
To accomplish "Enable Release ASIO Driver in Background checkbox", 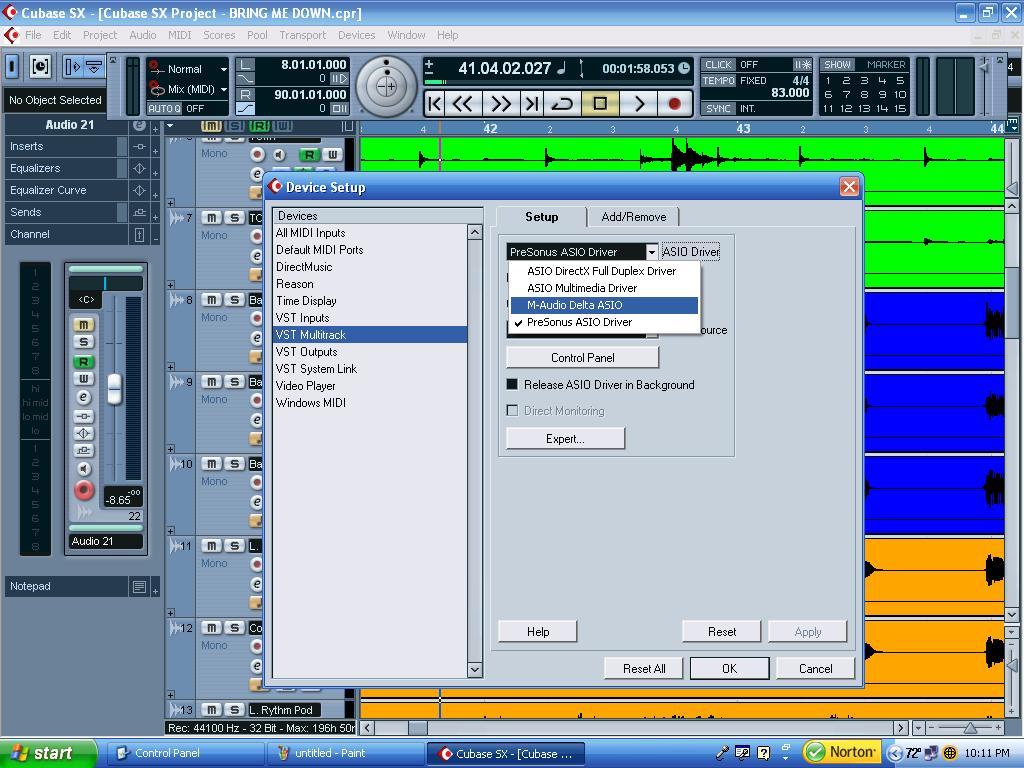I will pyautogui.click(x=513, y=385).
